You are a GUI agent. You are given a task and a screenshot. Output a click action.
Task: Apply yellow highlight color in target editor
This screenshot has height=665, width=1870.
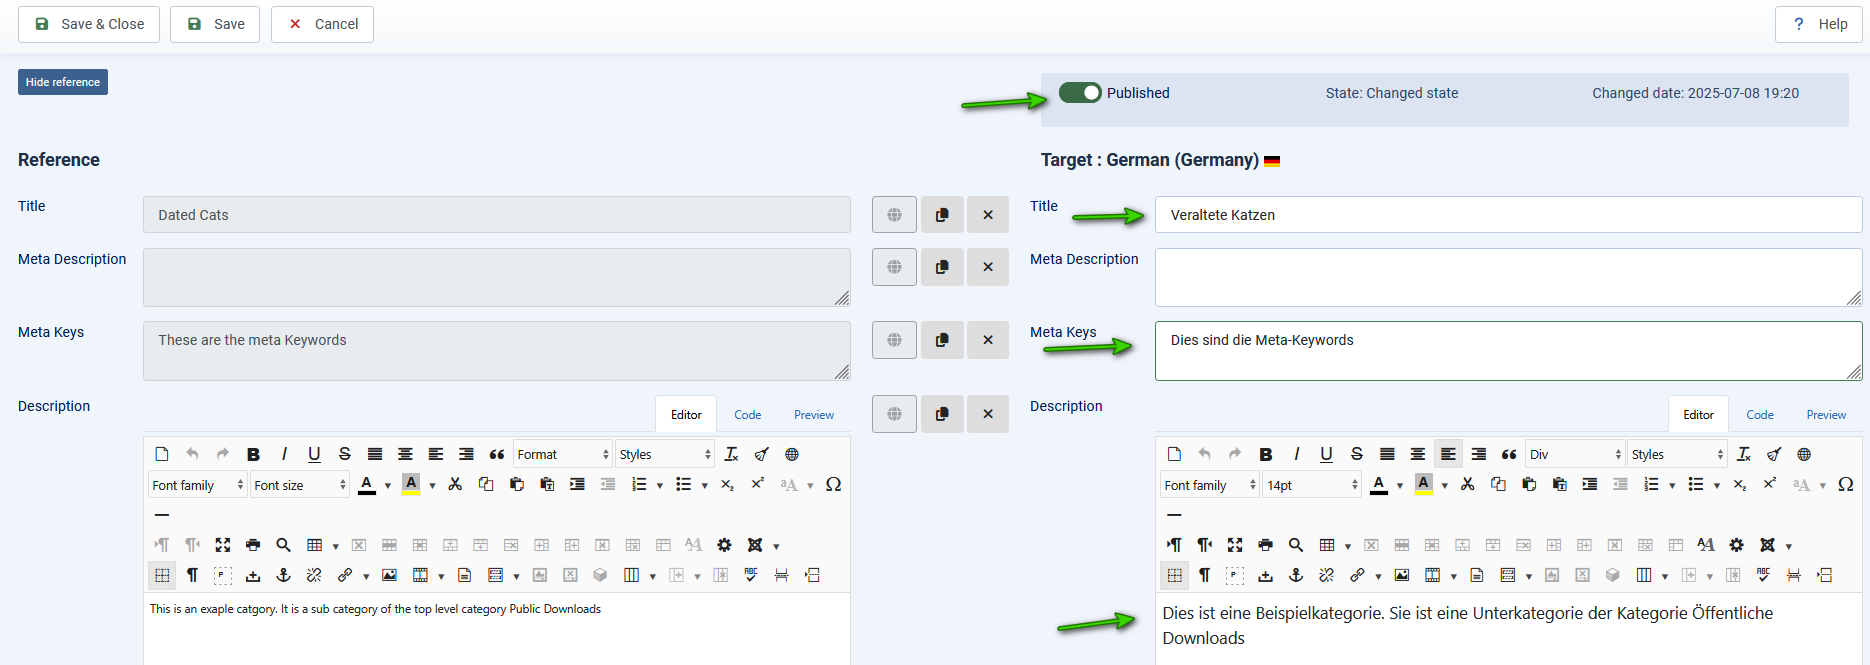point(1424,485)
